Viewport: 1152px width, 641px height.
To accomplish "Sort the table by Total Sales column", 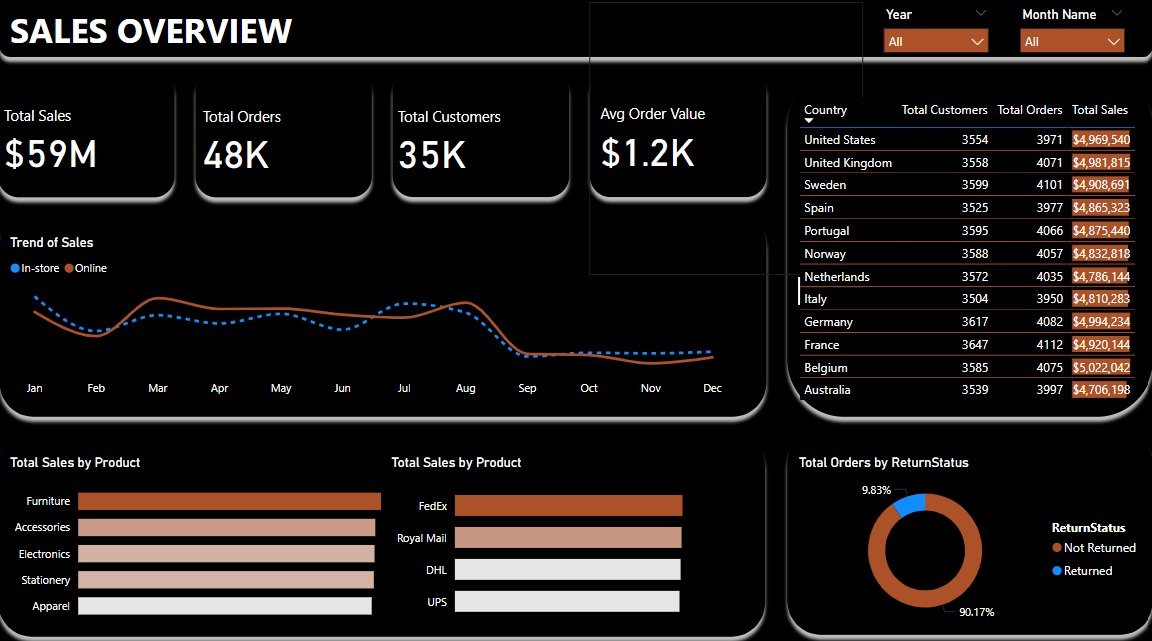I will point(1101,110).
